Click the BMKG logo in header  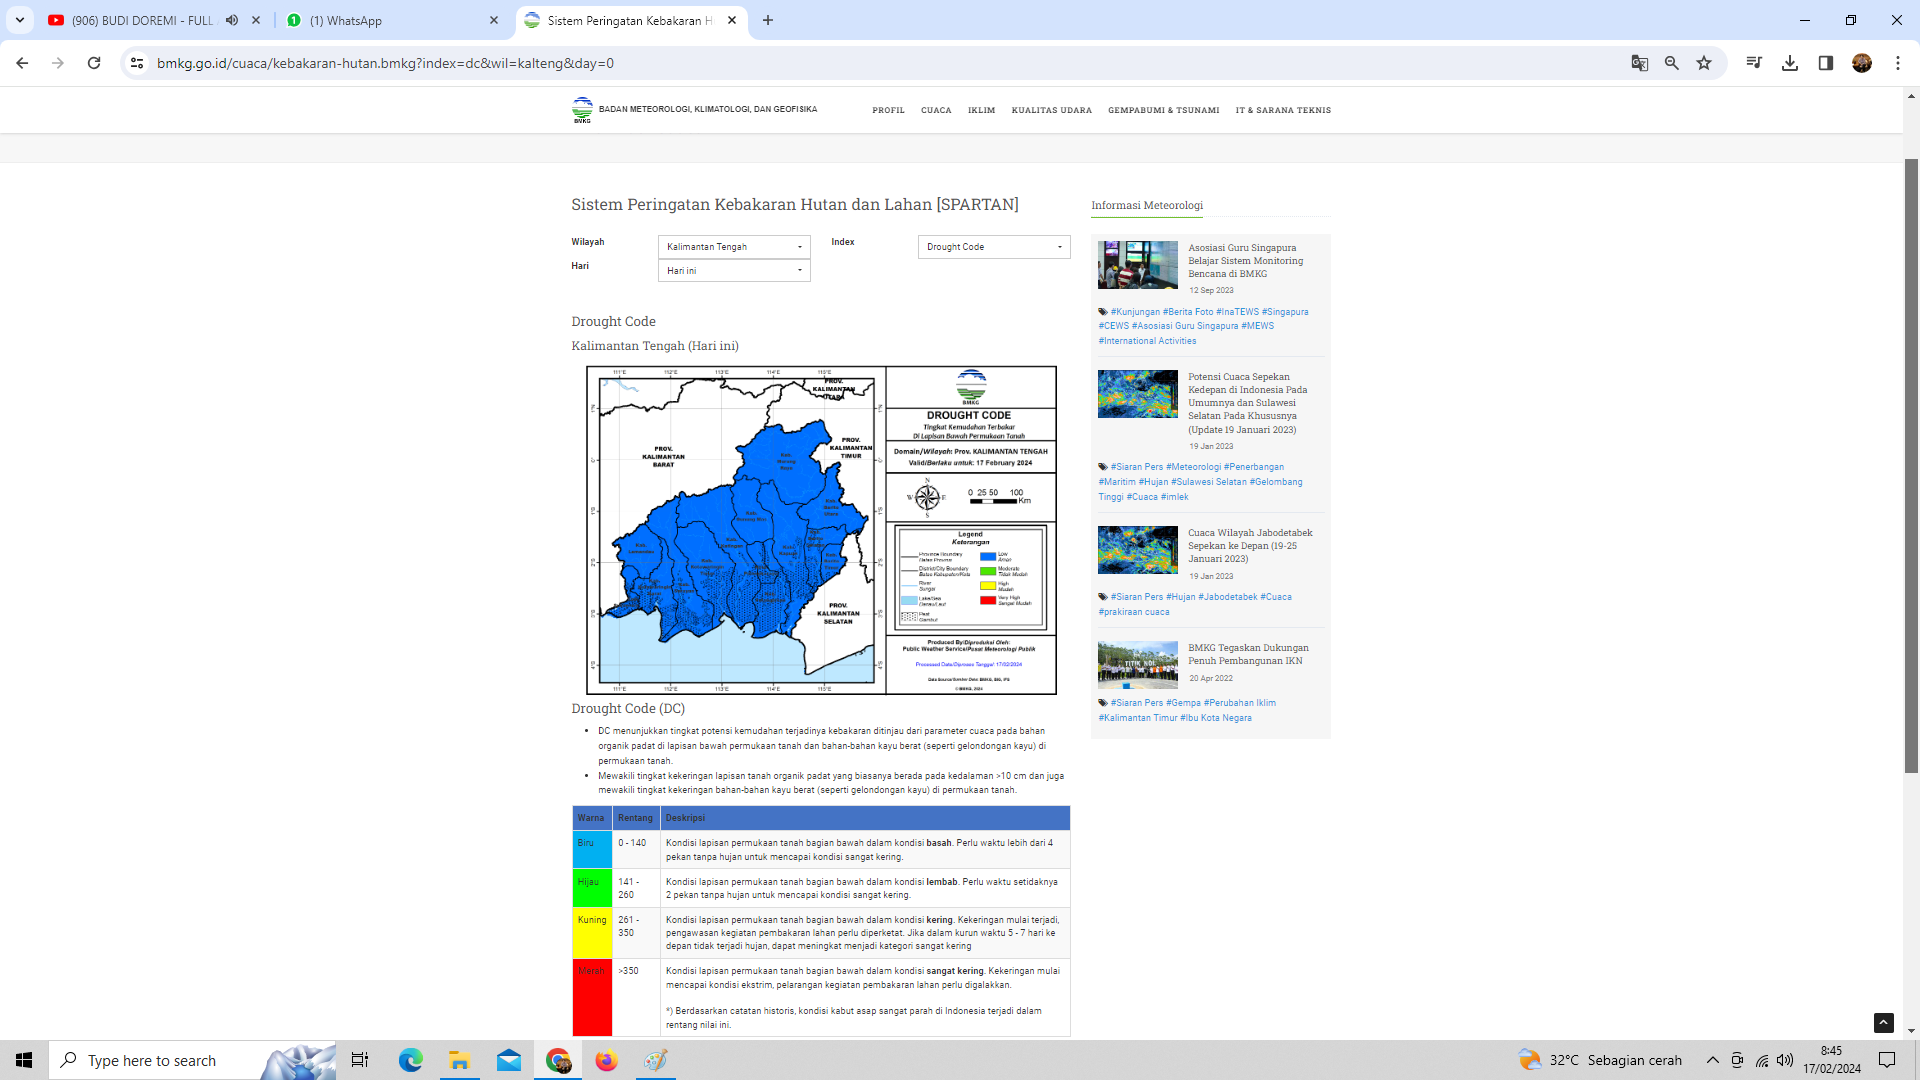582,110
